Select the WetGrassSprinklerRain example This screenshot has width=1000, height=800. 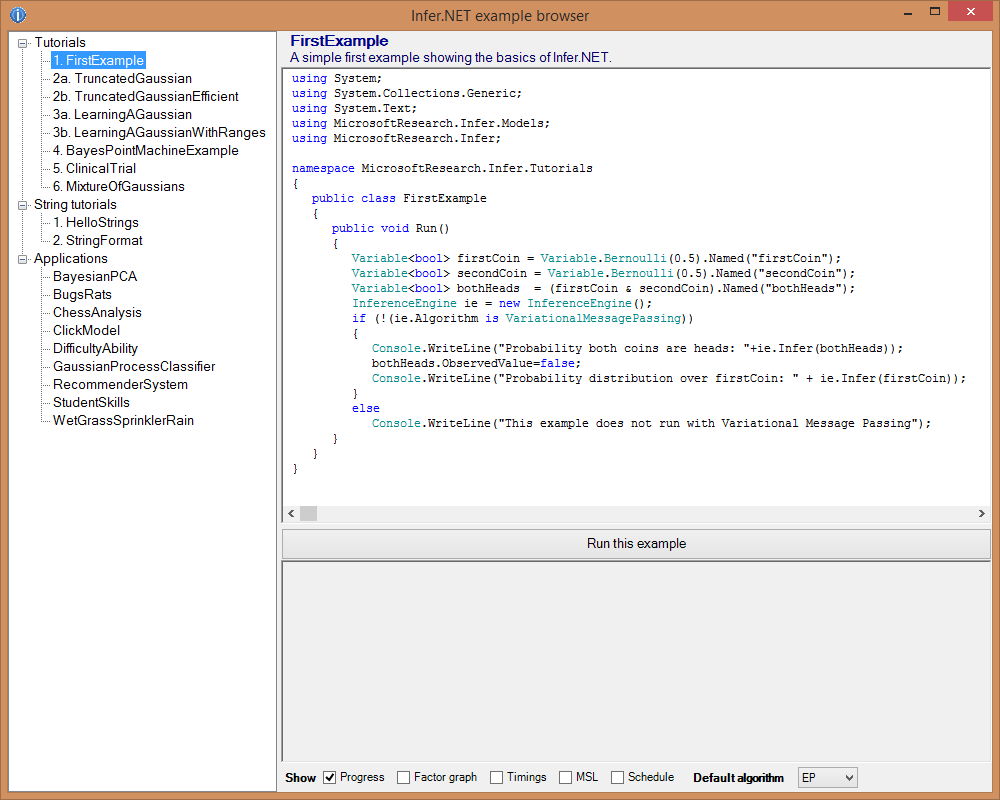tap(123, 420)
